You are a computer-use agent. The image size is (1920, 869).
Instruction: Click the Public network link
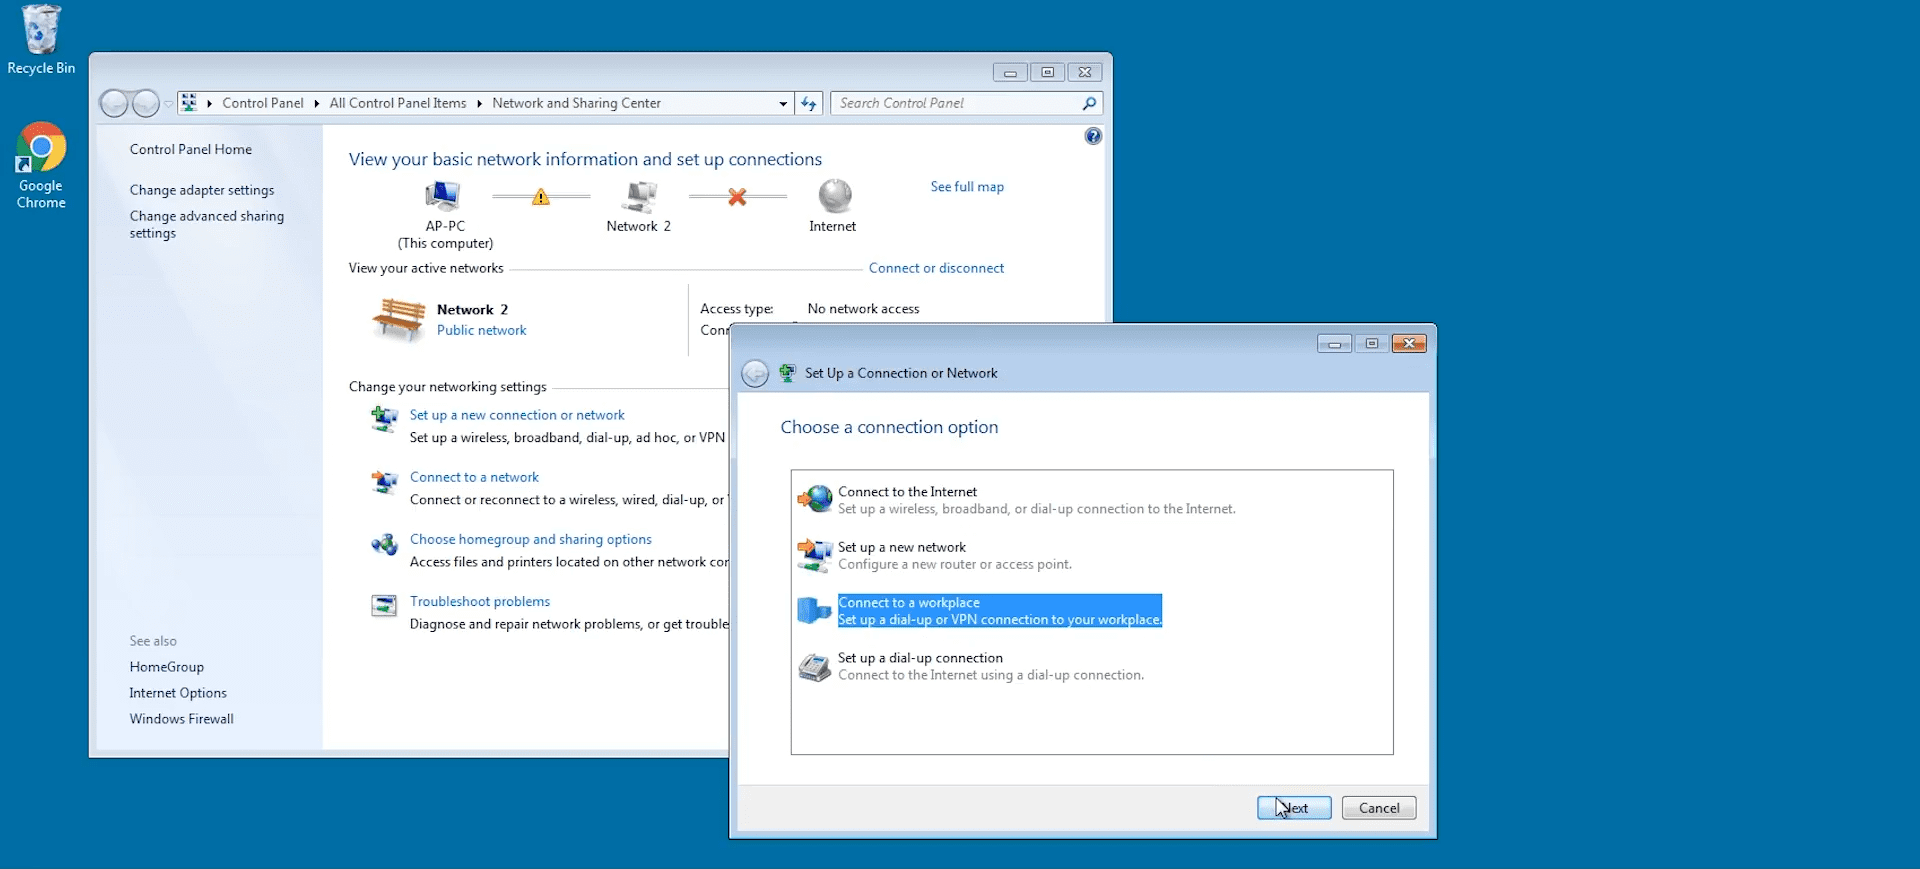point(481,330)
